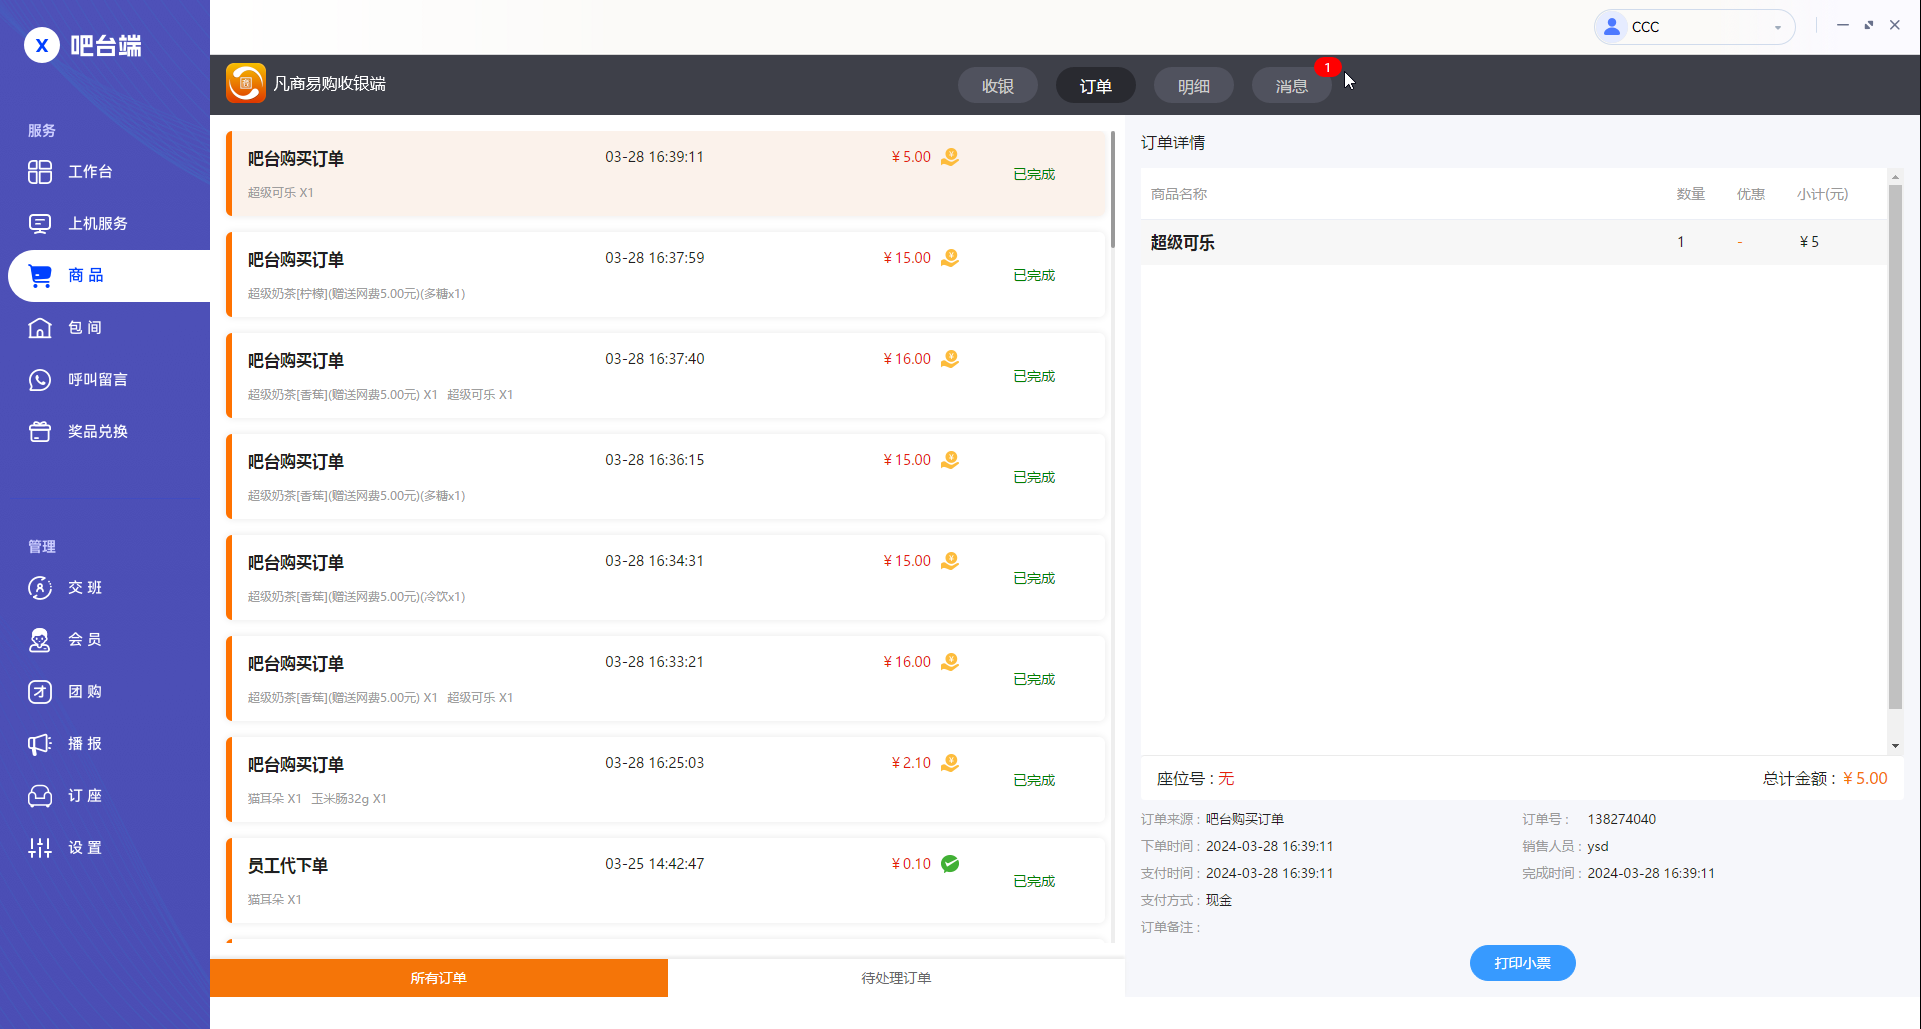Screen dimensions: 1921x1029
Task: Click the 订座 sofa icon
Action: [40, 796]
